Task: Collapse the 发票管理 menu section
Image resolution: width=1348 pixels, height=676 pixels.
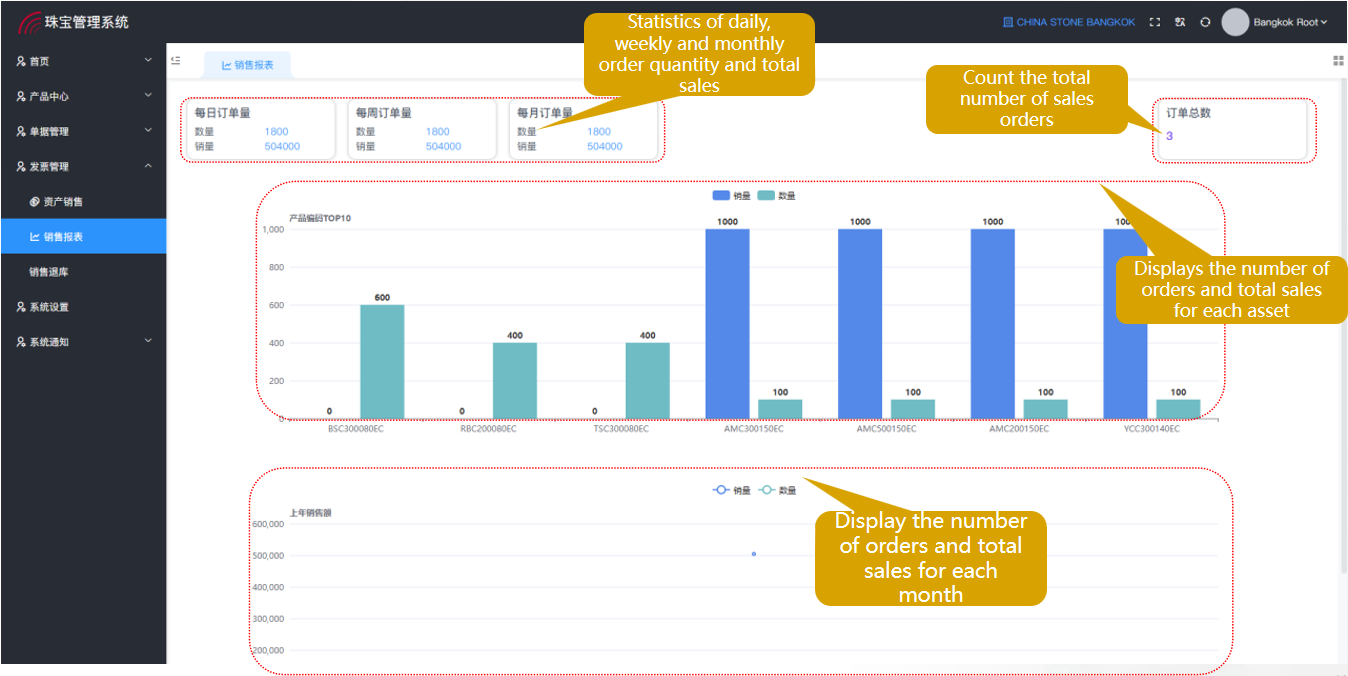Action: [x=60, y=165]
